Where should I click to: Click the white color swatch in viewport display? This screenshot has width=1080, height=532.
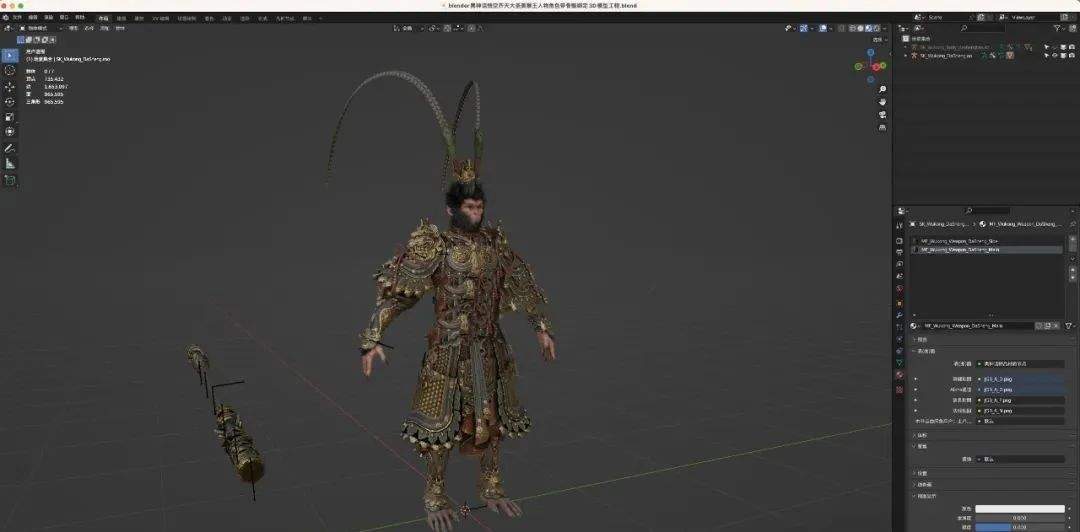pos(1020,509)
